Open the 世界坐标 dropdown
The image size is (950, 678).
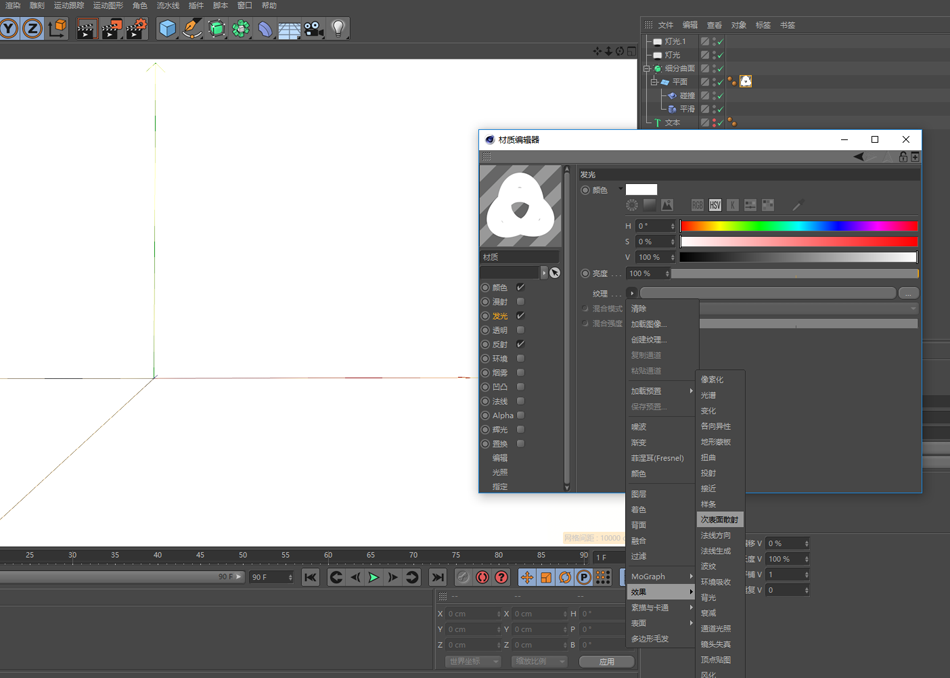tap(474, 661)
